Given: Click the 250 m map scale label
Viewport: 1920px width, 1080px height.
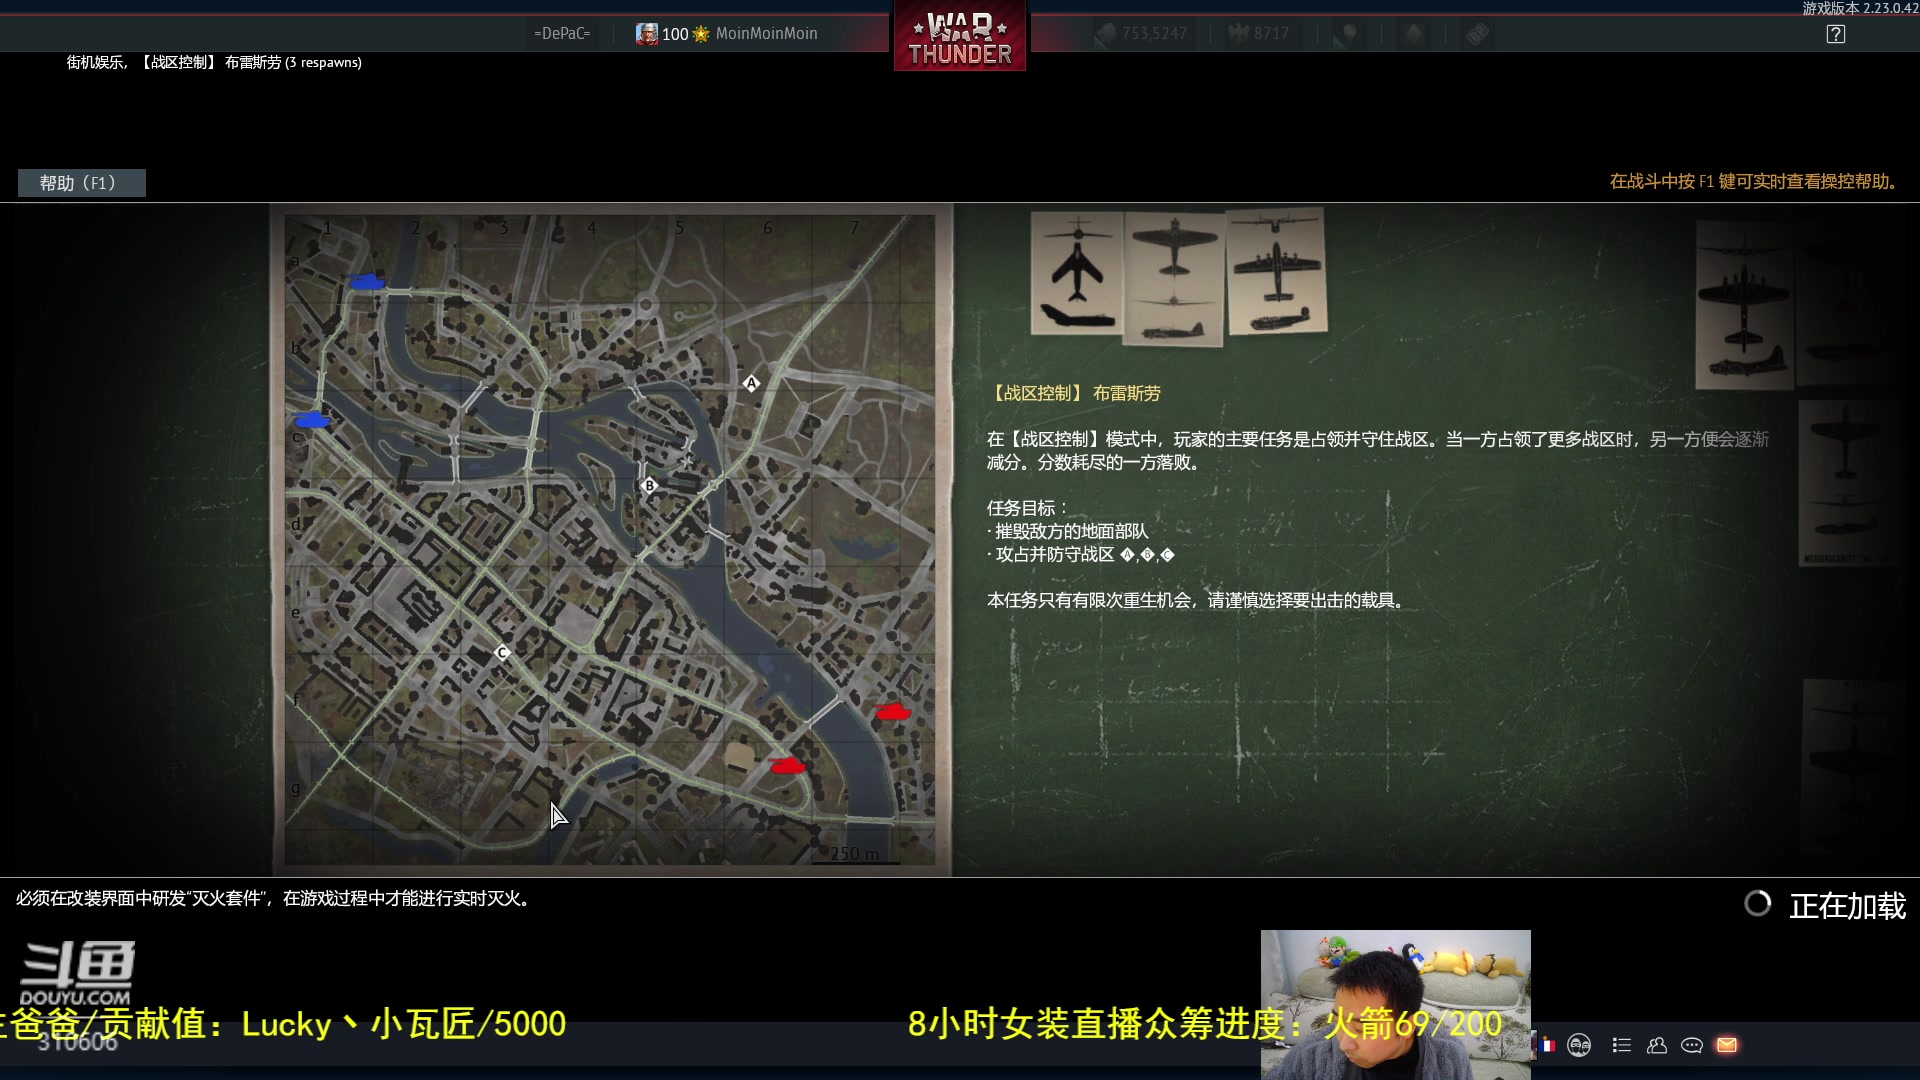Looking at the screenshot, I should pos(855,853).
